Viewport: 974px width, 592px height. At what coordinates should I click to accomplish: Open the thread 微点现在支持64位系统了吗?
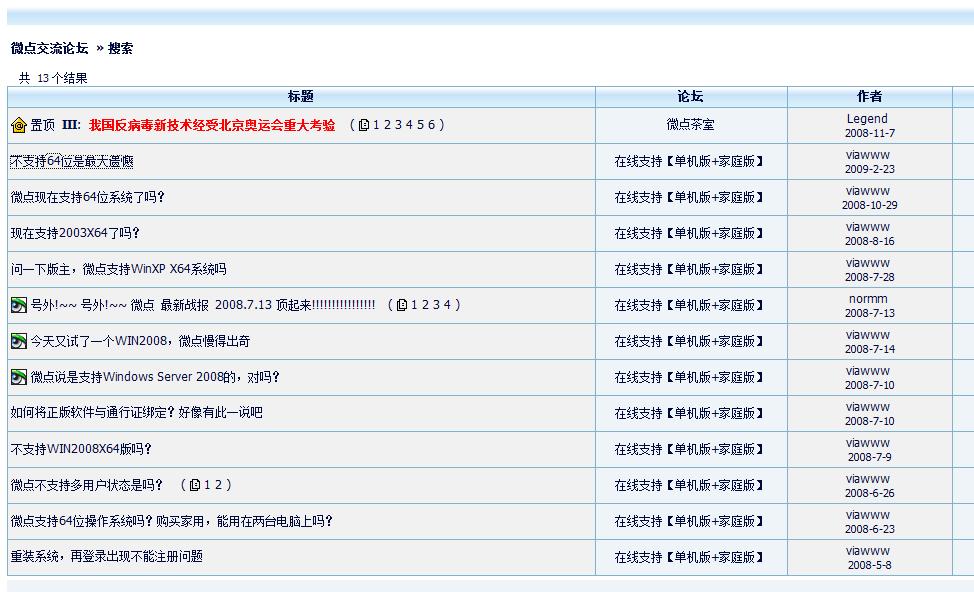pos(88,198)
